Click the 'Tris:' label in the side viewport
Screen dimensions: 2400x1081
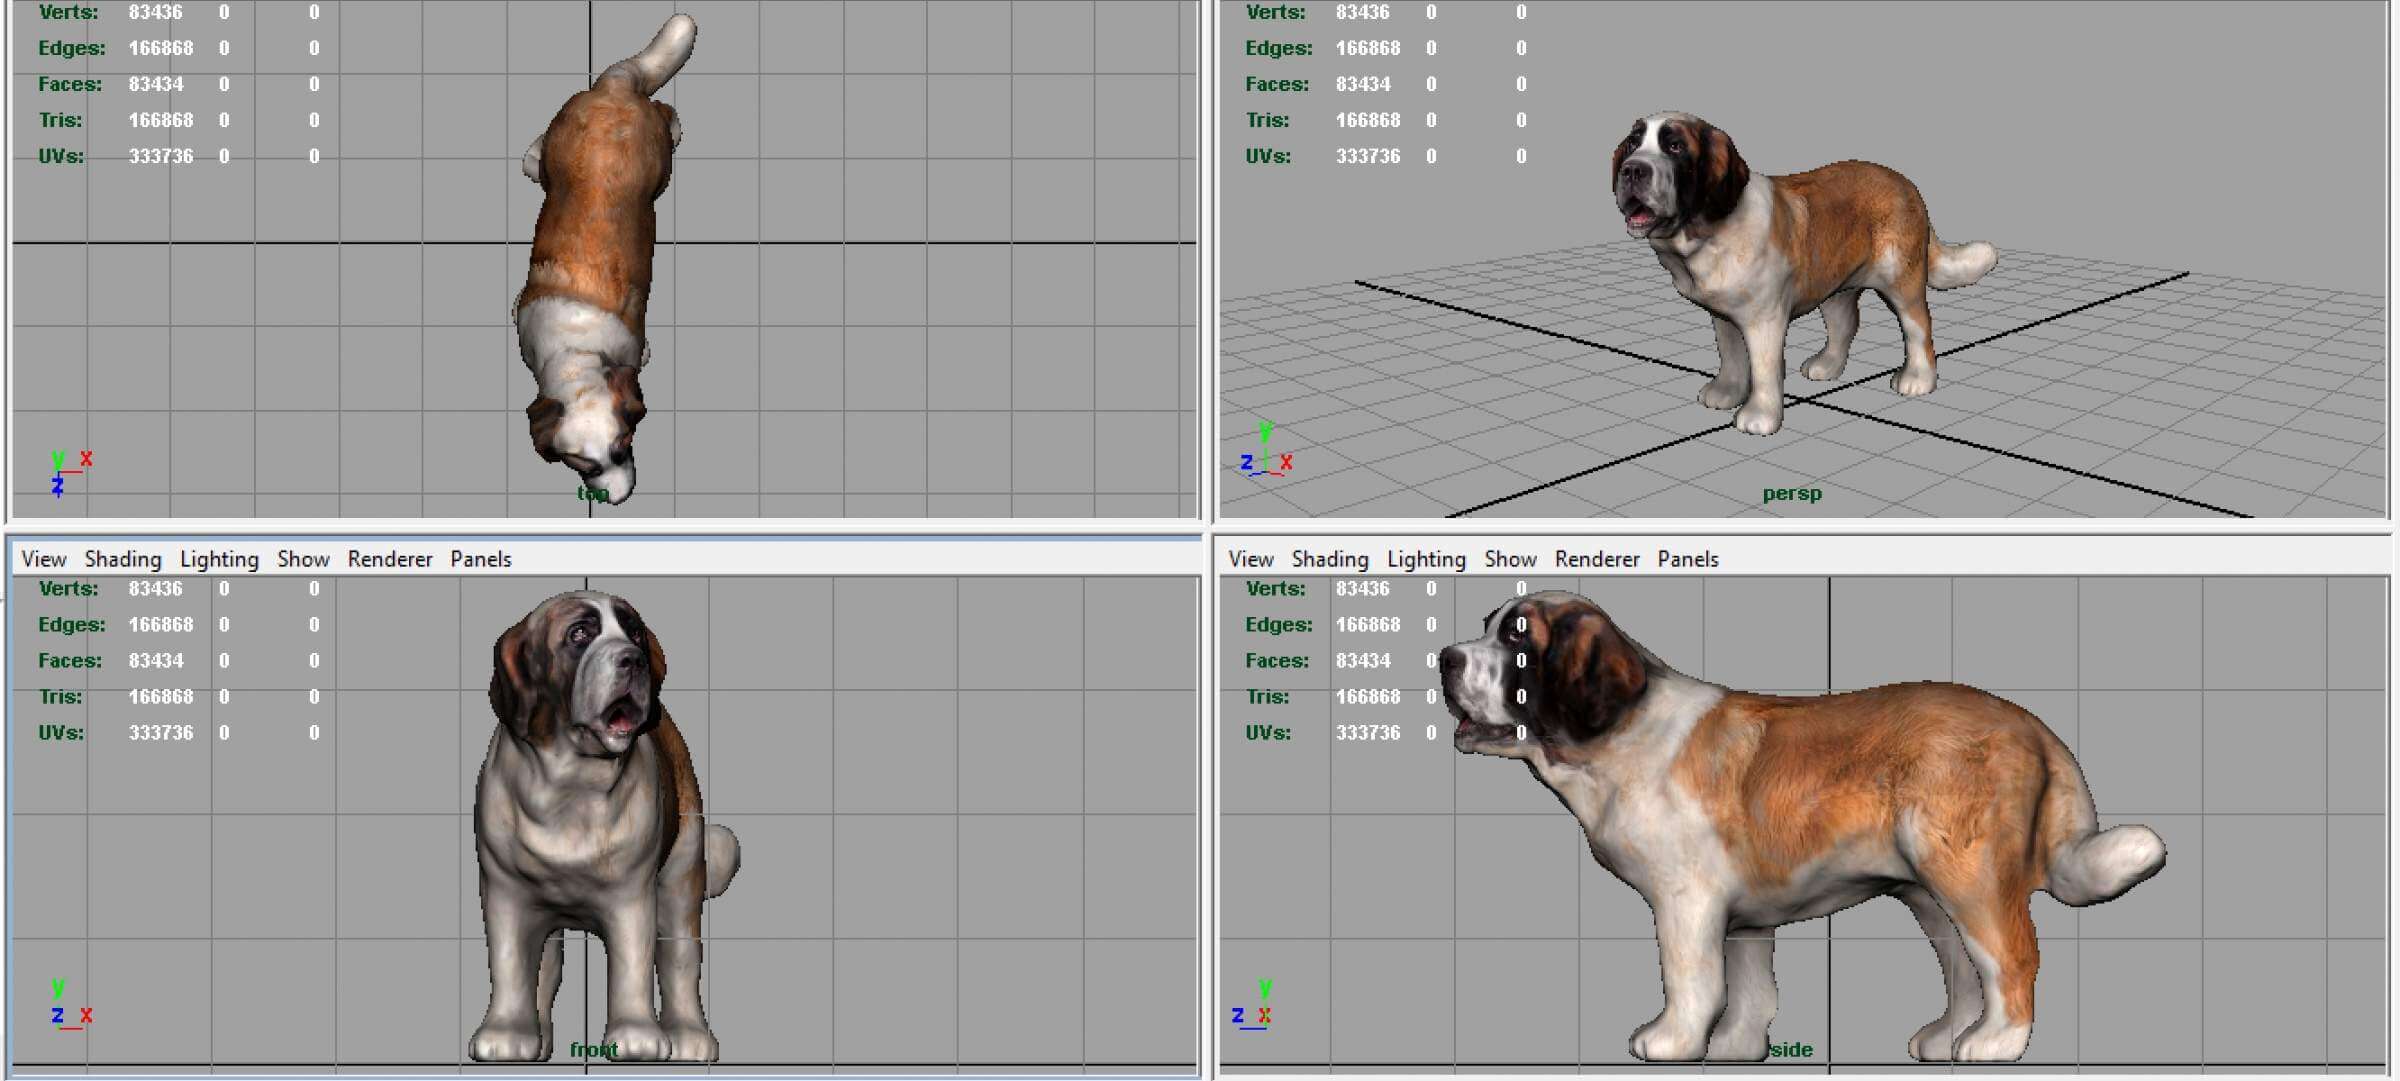[x=1267, y=696]
